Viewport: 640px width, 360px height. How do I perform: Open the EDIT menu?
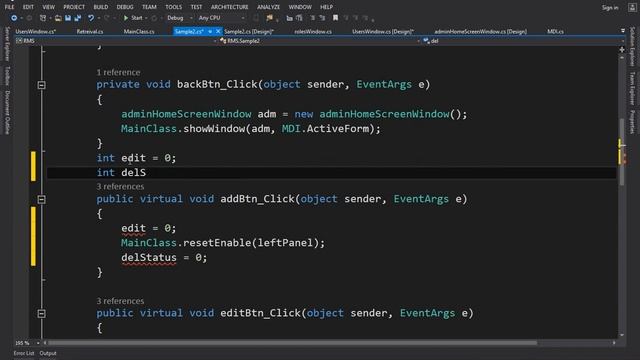point(28,7)
